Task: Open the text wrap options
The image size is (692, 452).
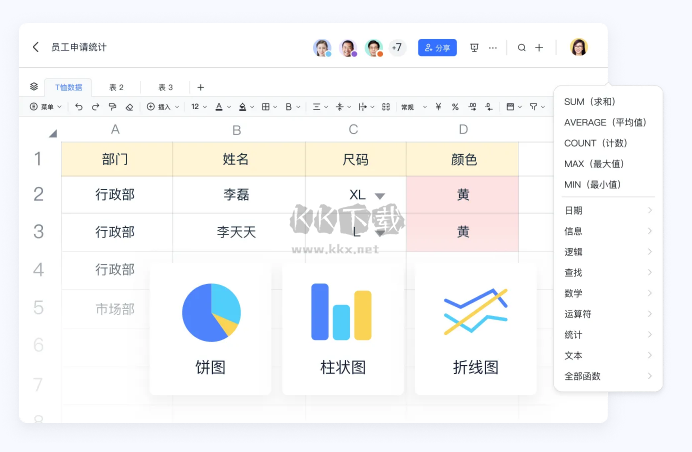Action: coord(362,107)
